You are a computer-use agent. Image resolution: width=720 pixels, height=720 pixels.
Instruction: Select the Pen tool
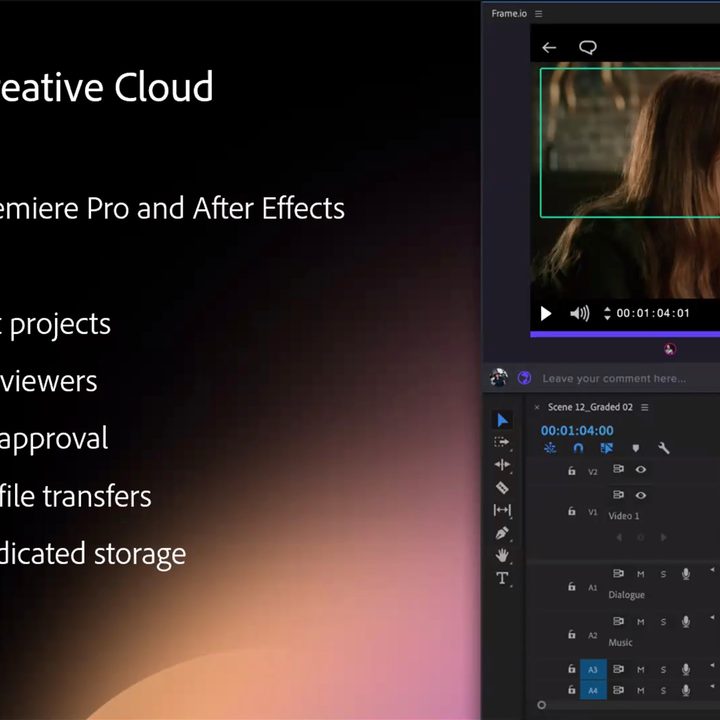click(502, 533)
